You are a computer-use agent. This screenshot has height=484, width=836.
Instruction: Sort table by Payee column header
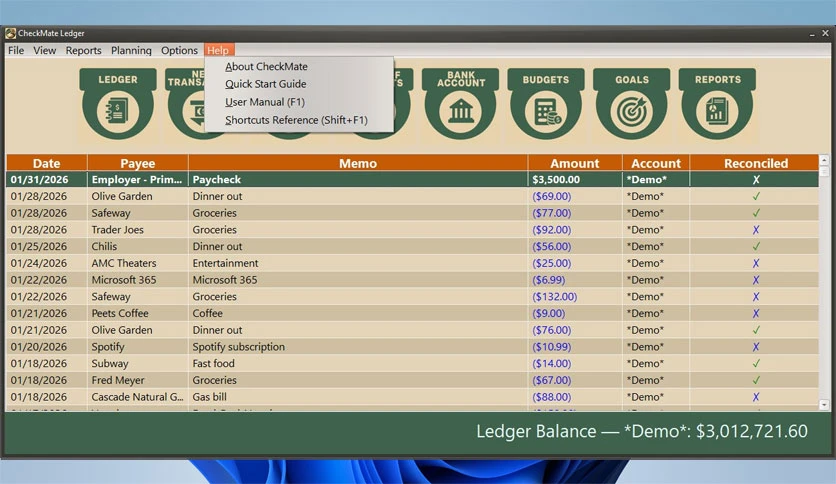pyautogui.click(x=138, y=163)
